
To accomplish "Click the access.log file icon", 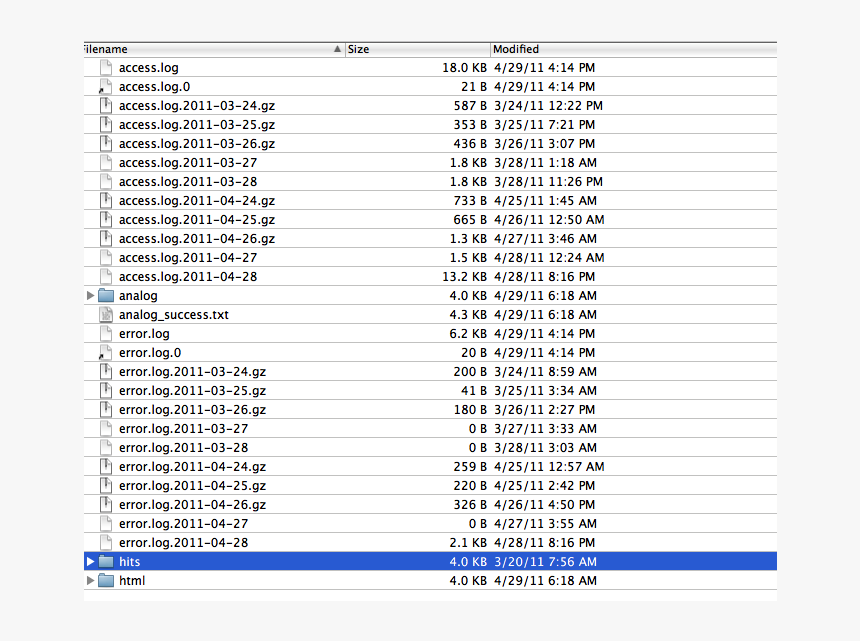I will coord(105,67).
